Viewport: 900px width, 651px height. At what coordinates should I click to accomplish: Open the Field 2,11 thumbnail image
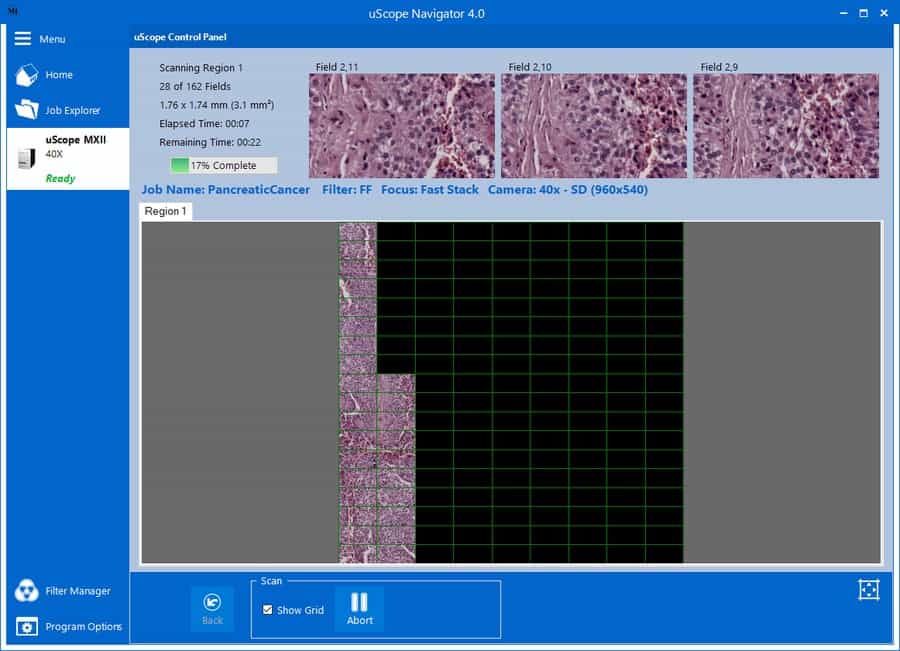tap(401, 126)
